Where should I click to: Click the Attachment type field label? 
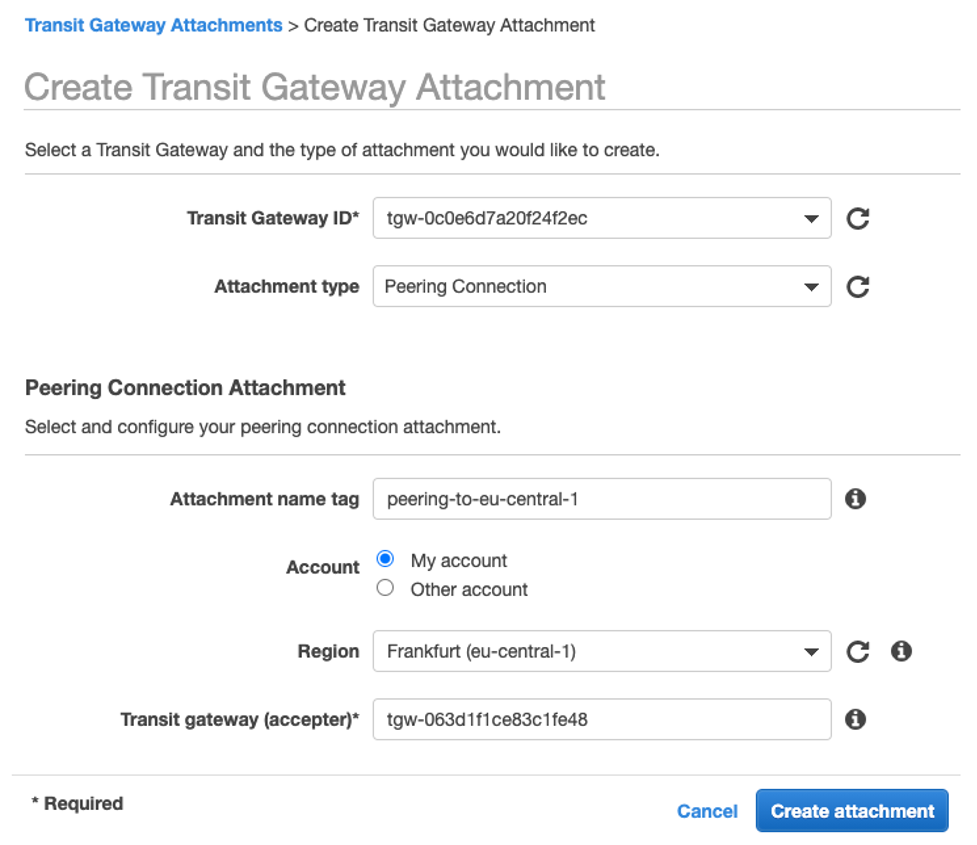[286, 287]
